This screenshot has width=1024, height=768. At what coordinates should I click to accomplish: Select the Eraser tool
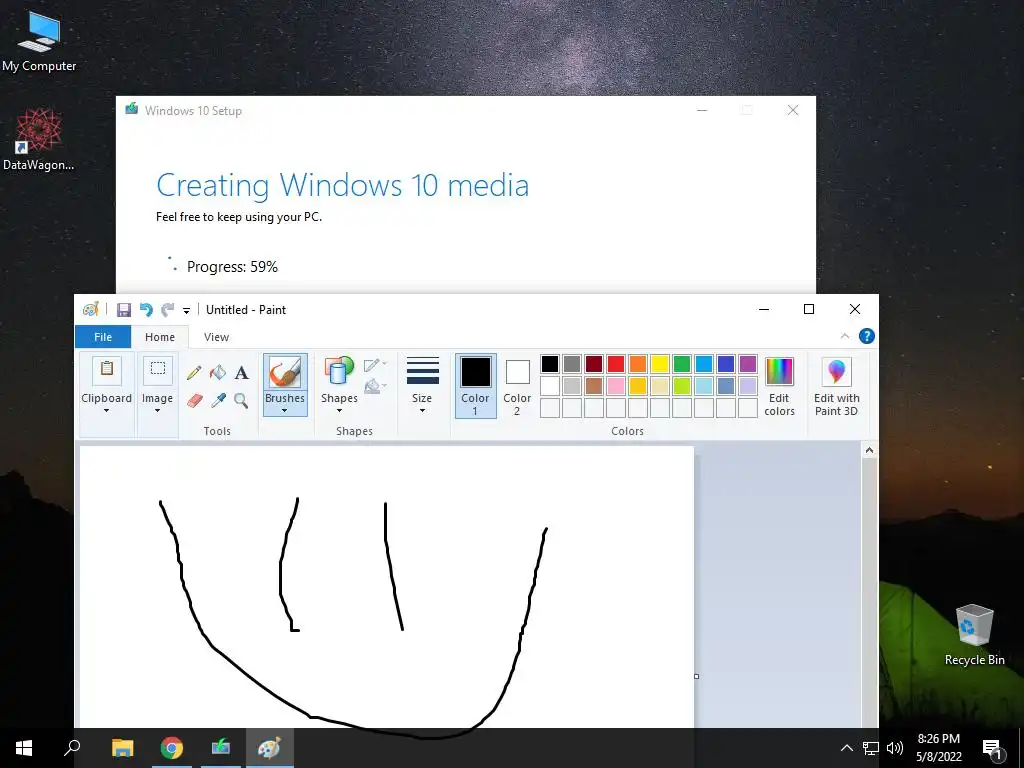pos(194,400)
